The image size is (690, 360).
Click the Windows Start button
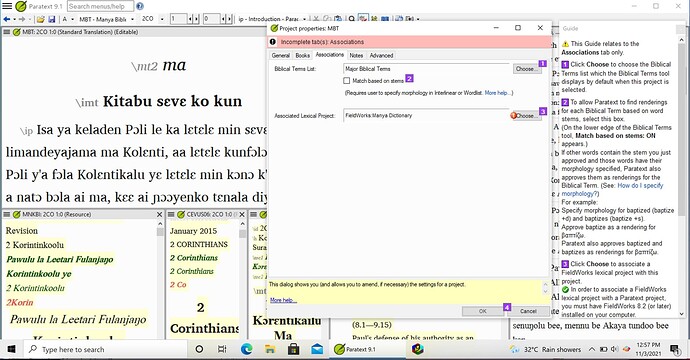click(x=11, y=349)
